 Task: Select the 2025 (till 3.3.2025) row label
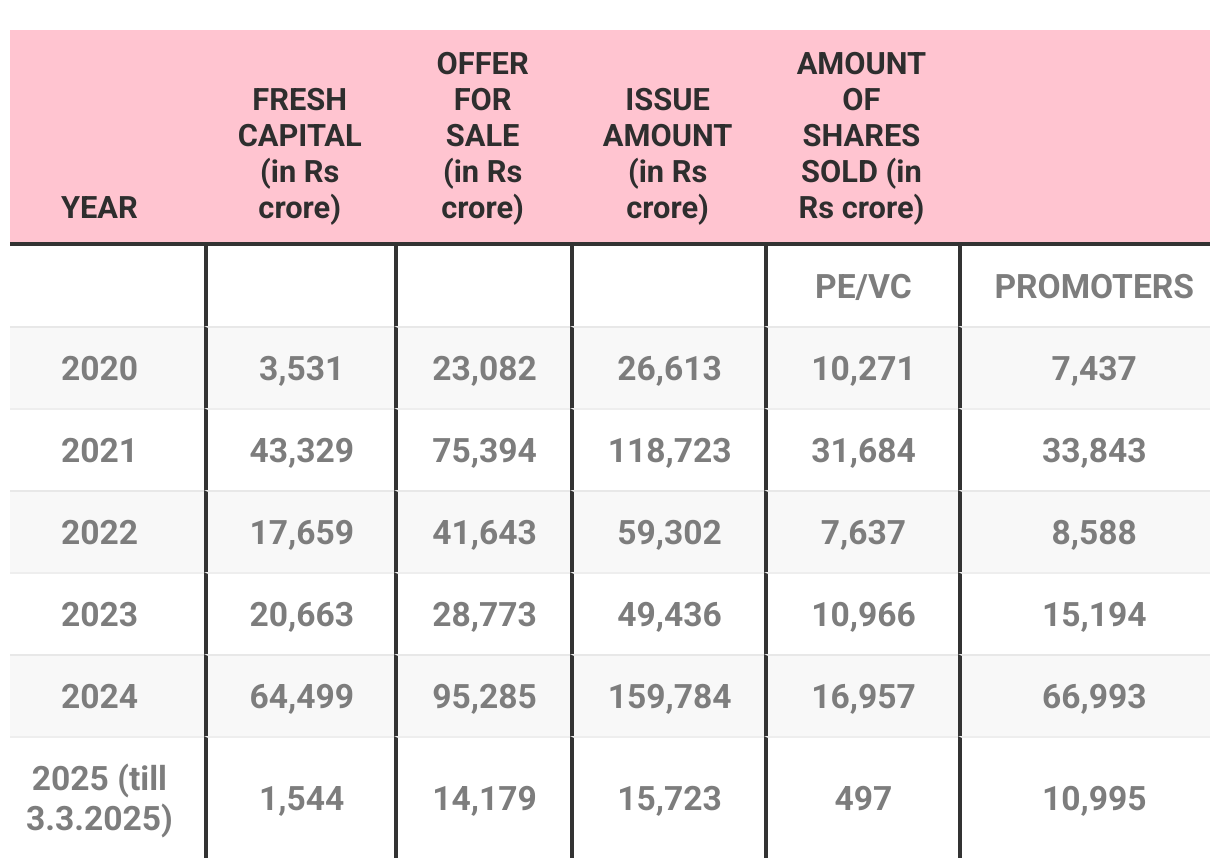tap(99, 798)
